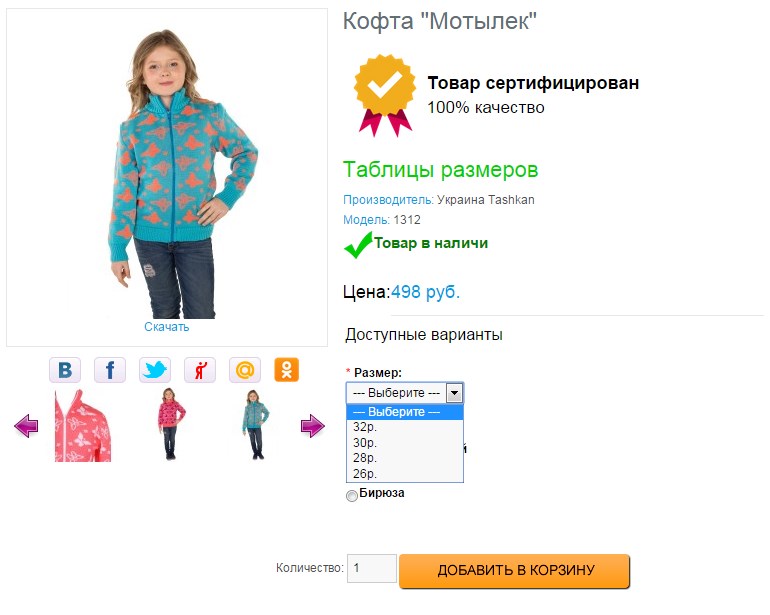This screenshot has height=615, width=770.
Task: Click the Odnoklassniki orange share icon
Action: pos(287,370)
